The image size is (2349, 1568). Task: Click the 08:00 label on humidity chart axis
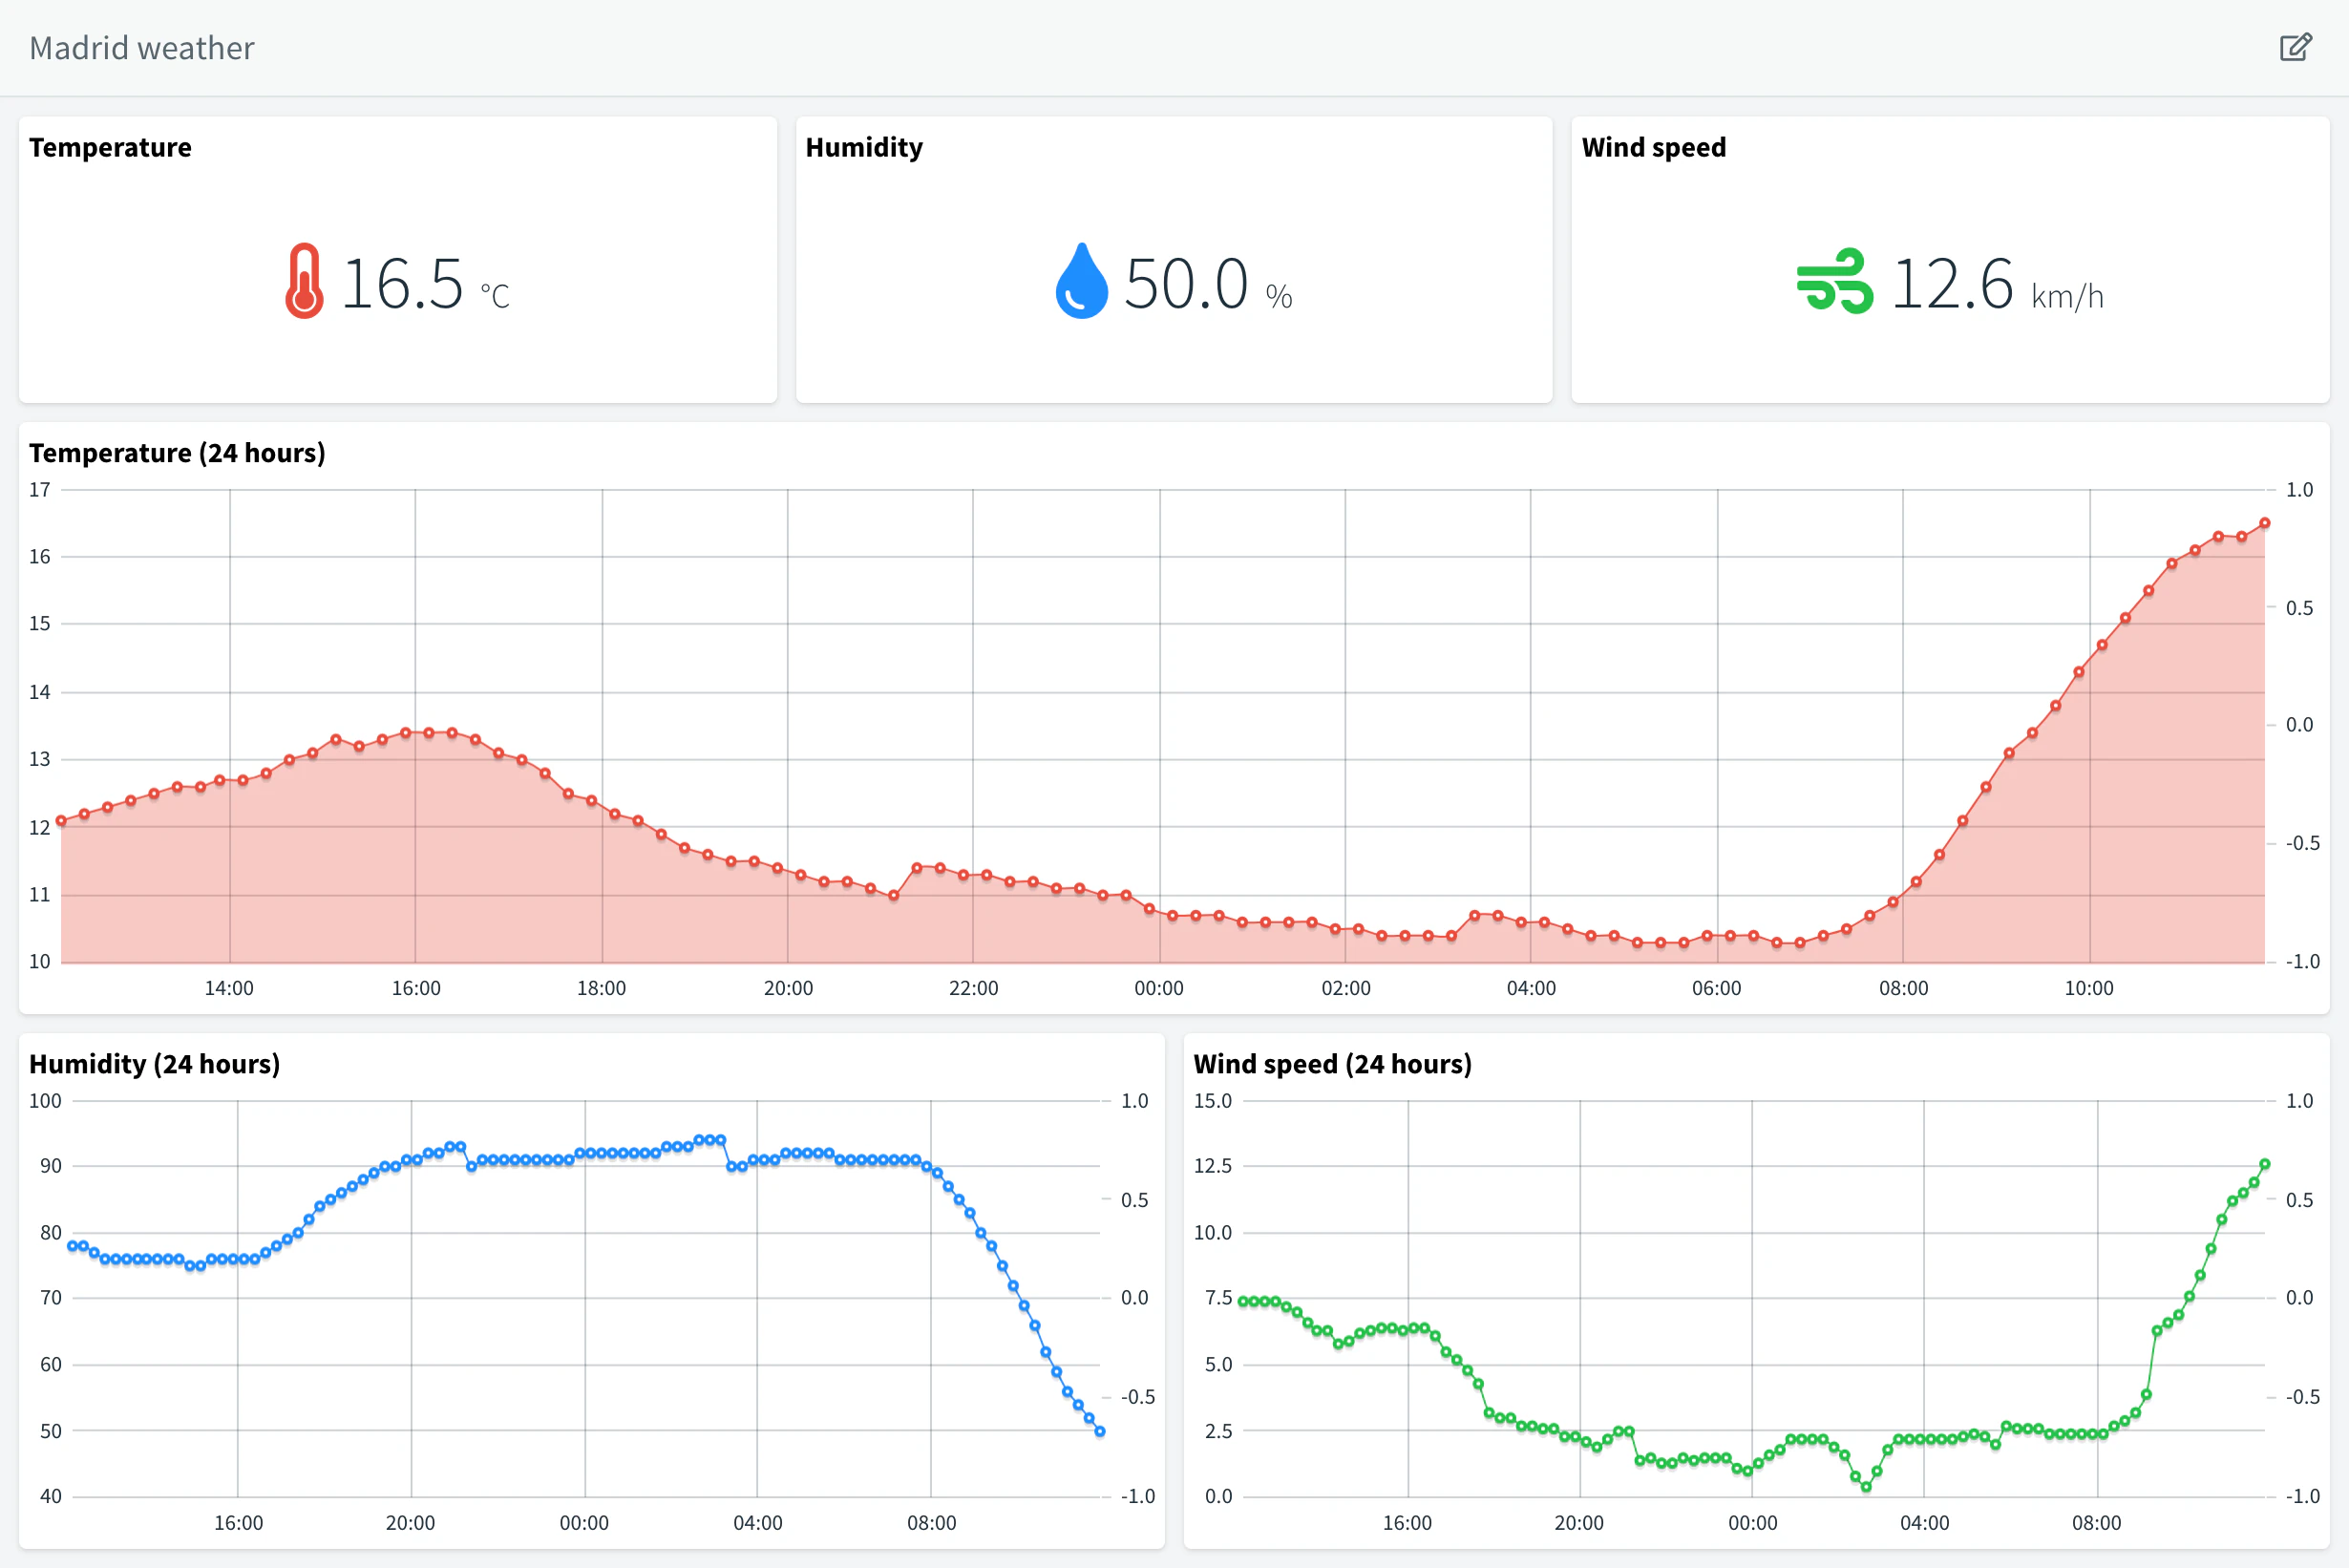click(931, 1523)
